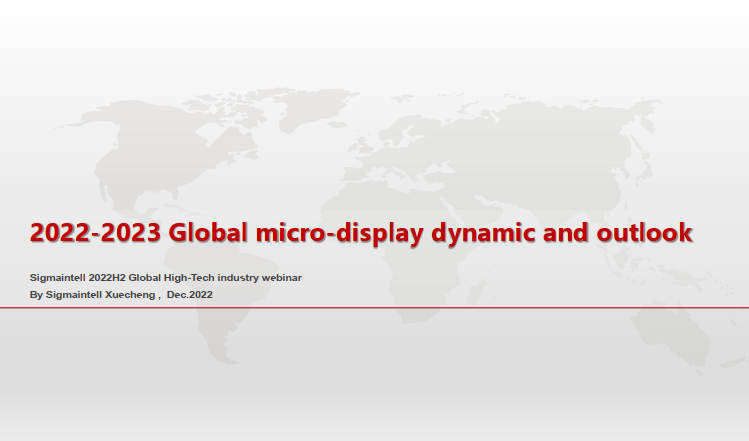Viewport: 749px width, 441px height.
Task: Select the Sigmaintell 2022H2 webinar subtitle line
Action: (166, 276)
